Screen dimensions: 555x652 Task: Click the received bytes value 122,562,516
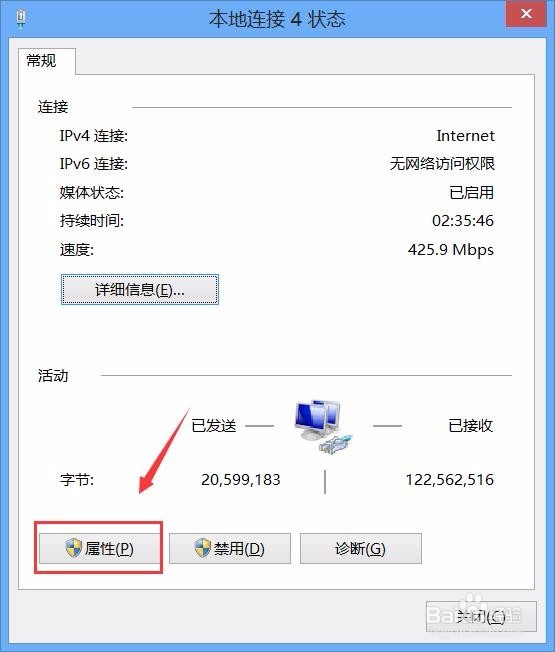pos(450,479)
